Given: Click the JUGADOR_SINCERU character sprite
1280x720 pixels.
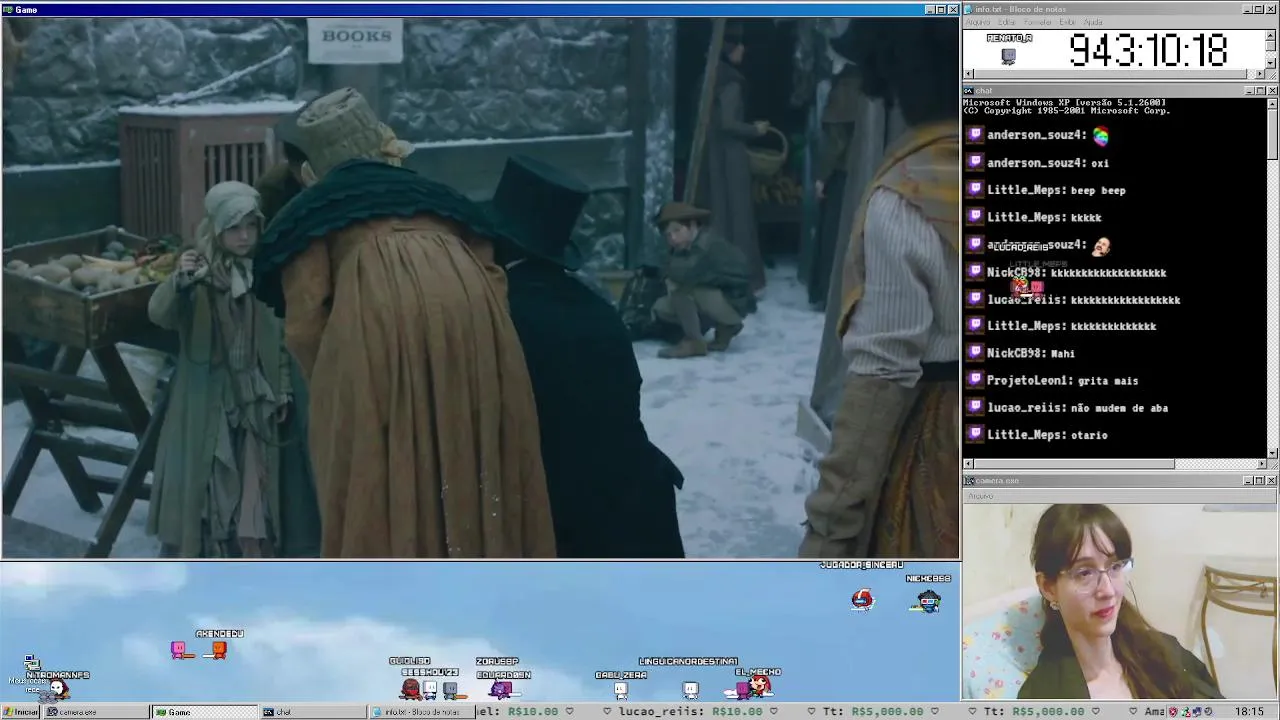Looking at the screenshot, I should (x=862, y=599).
